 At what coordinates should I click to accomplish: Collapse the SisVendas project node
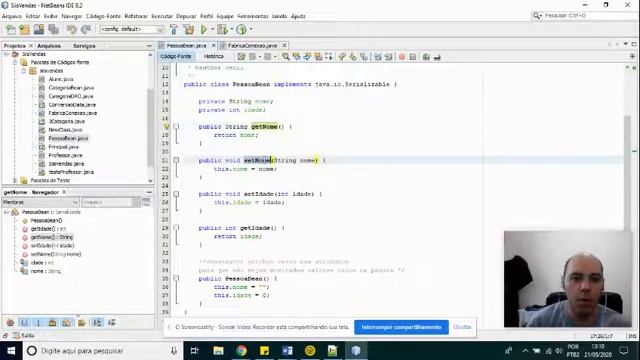(x=7, y=54)
